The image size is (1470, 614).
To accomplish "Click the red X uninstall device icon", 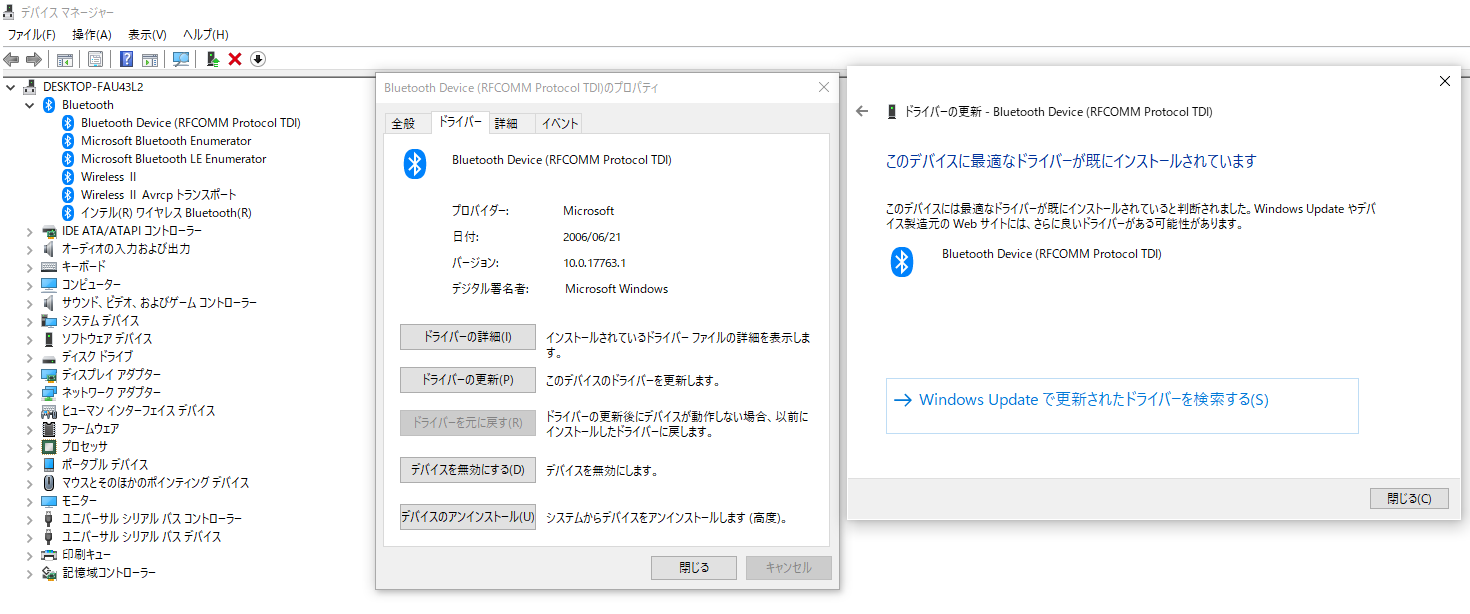I will click(x=235, y=59).
